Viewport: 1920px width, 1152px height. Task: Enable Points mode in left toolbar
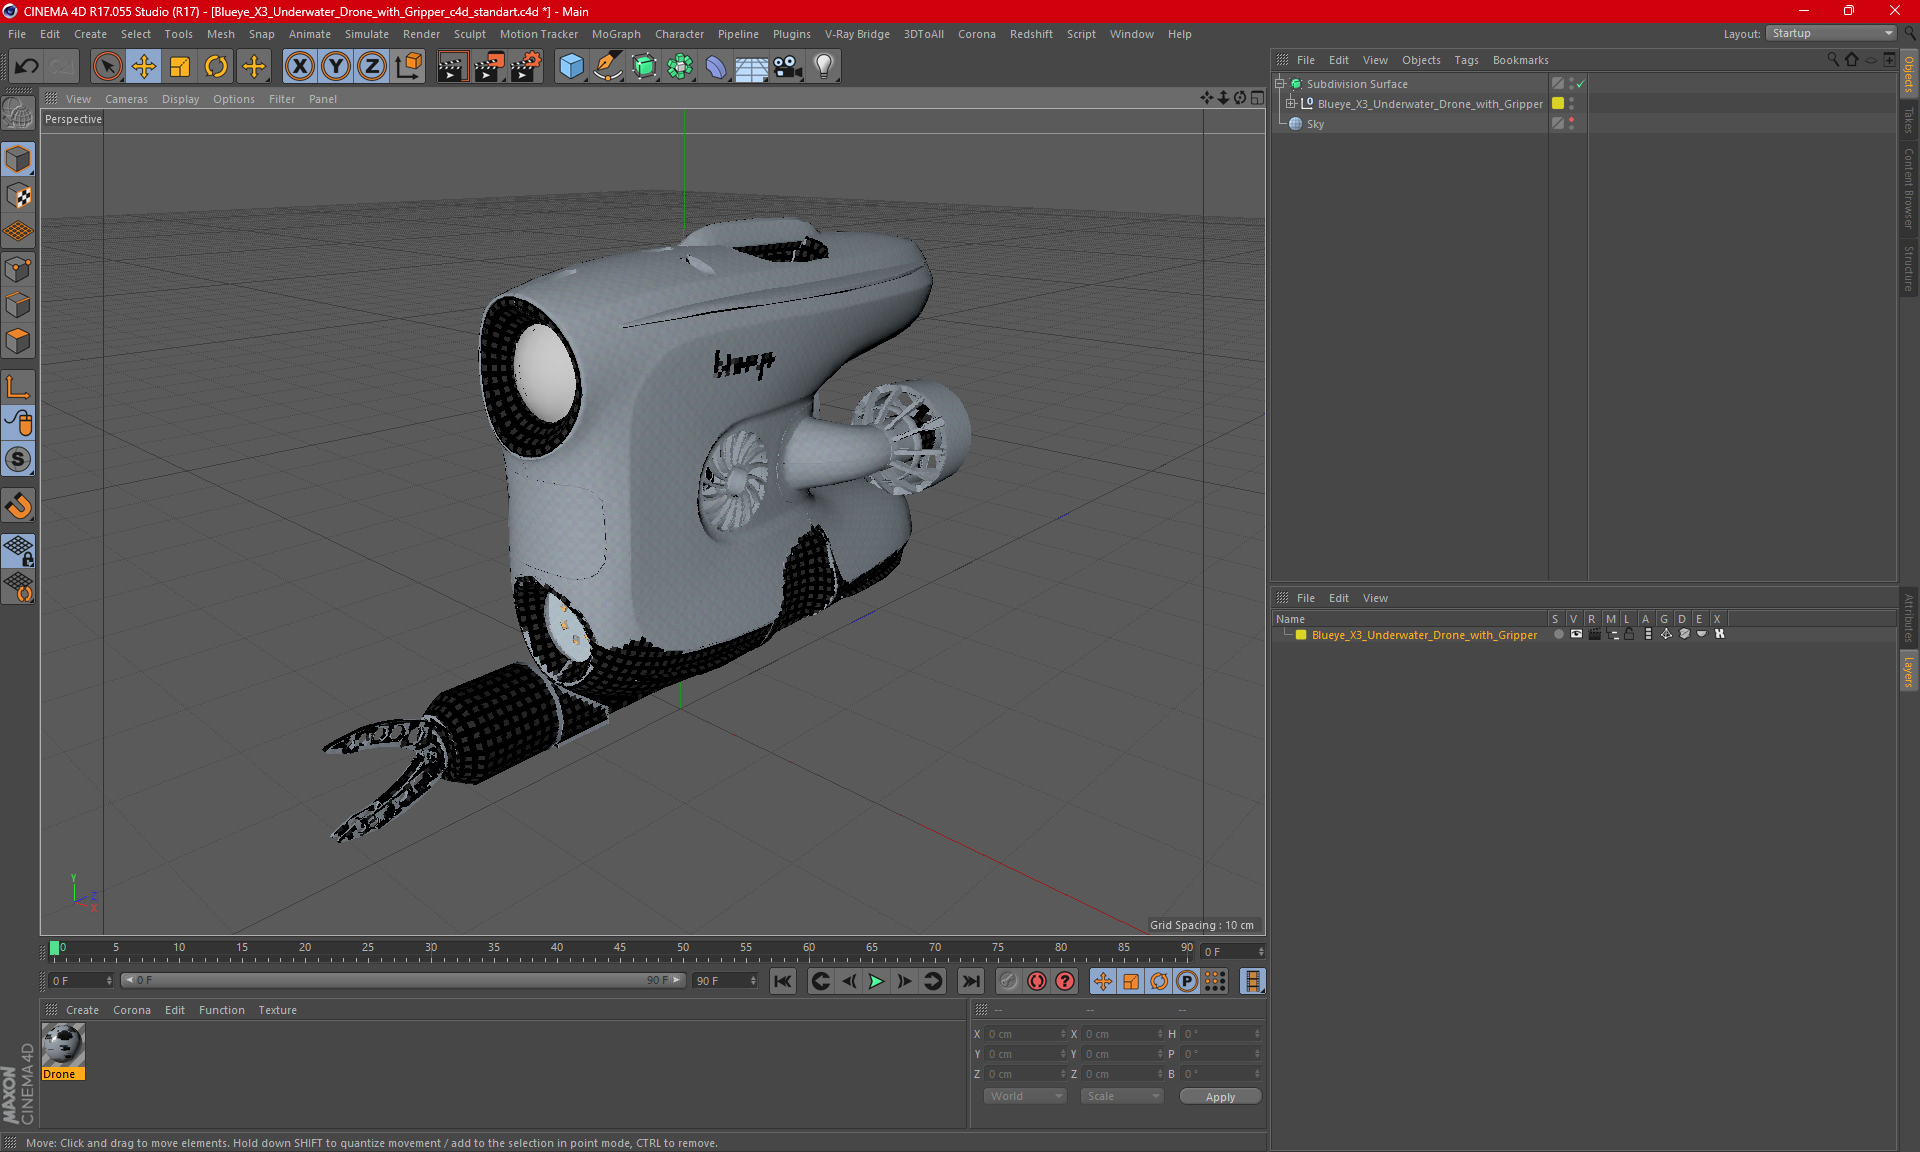[18, 269]
